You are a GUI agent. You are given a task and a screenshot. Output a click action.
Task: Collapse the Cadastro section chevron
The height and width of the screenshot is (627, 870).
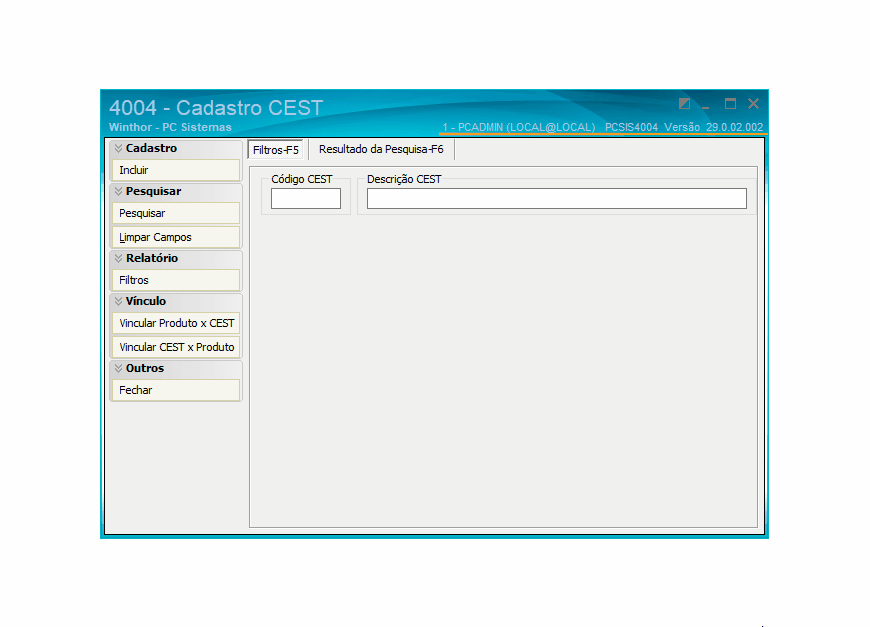click(118, 148)
